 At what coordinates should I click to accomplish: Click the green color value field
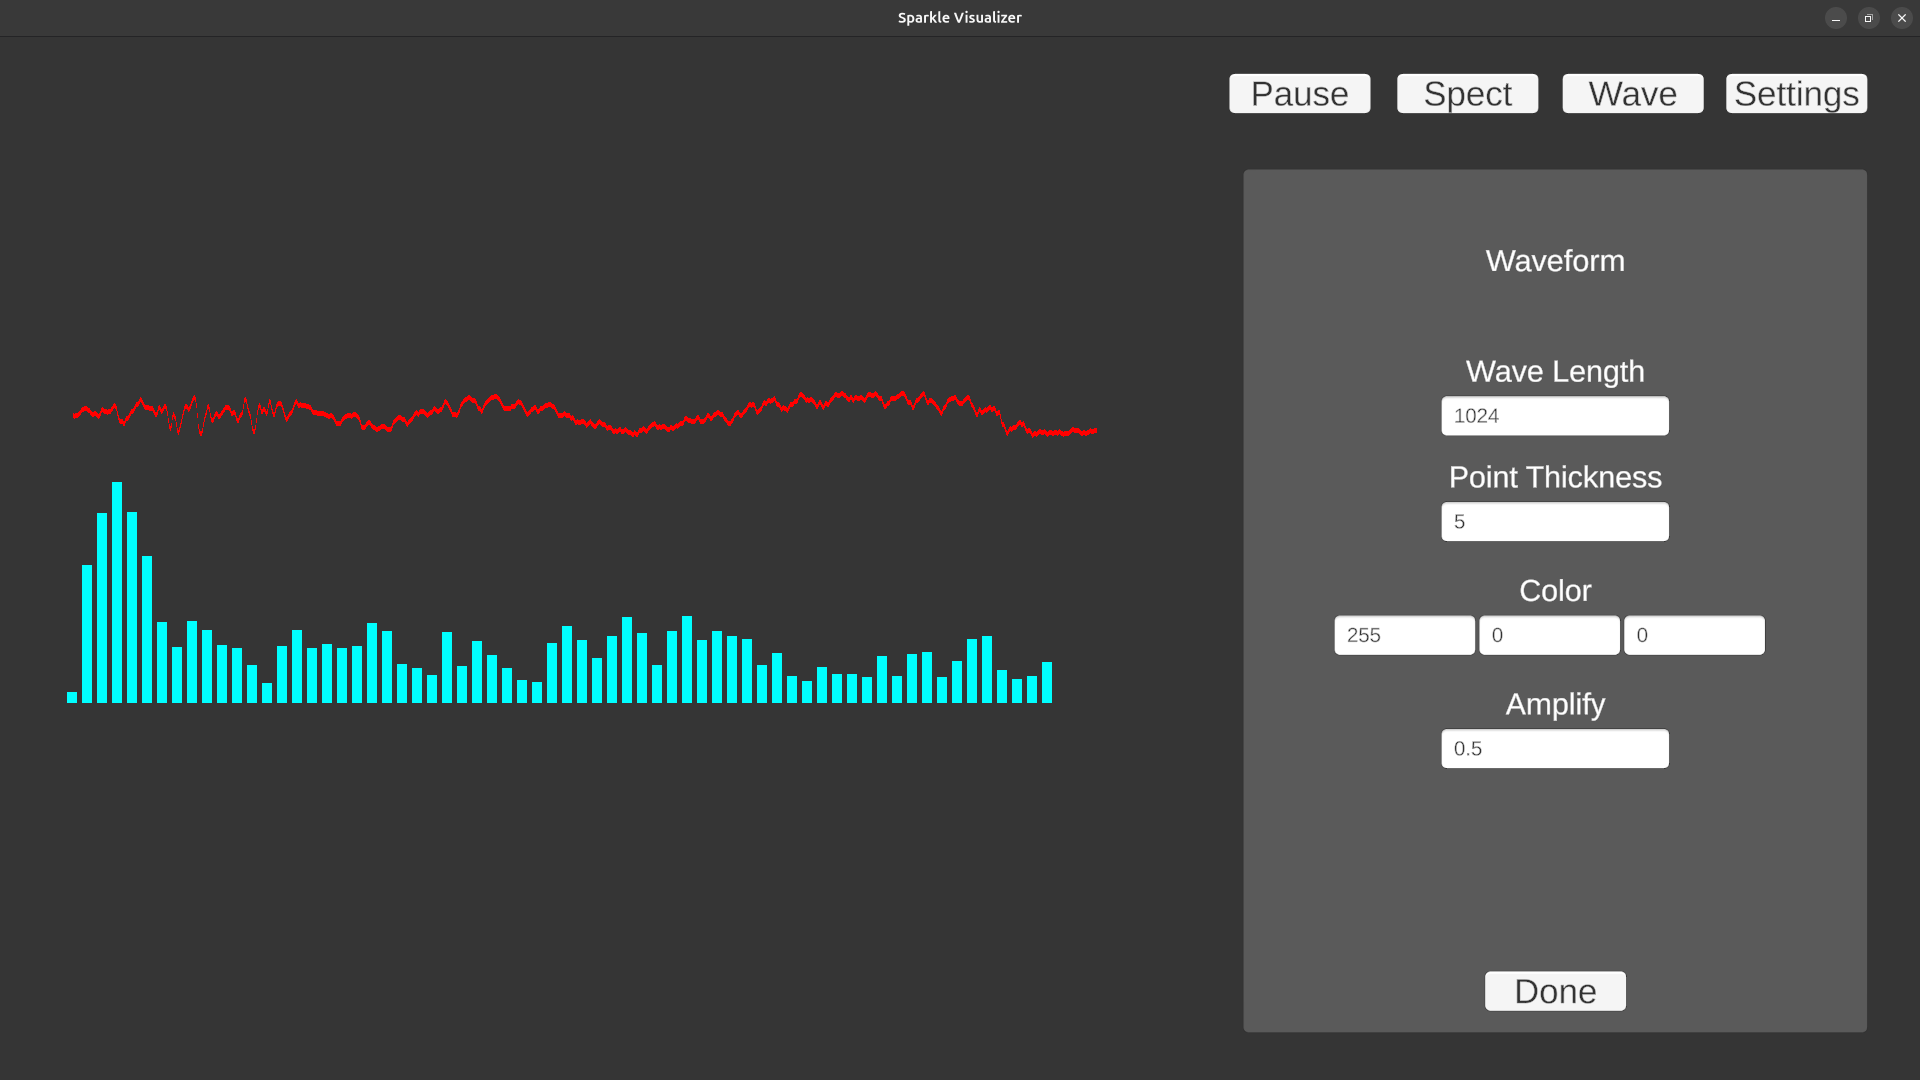point(1549,635)
